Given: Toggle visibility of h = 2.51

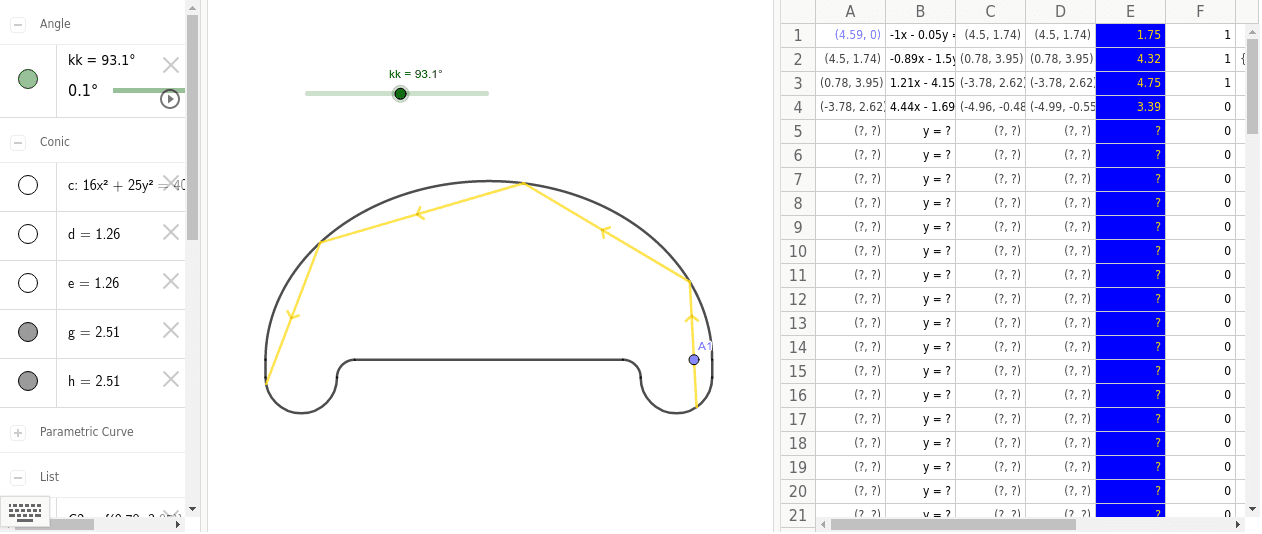Looking at the screenshot, I should pos(28,381).
